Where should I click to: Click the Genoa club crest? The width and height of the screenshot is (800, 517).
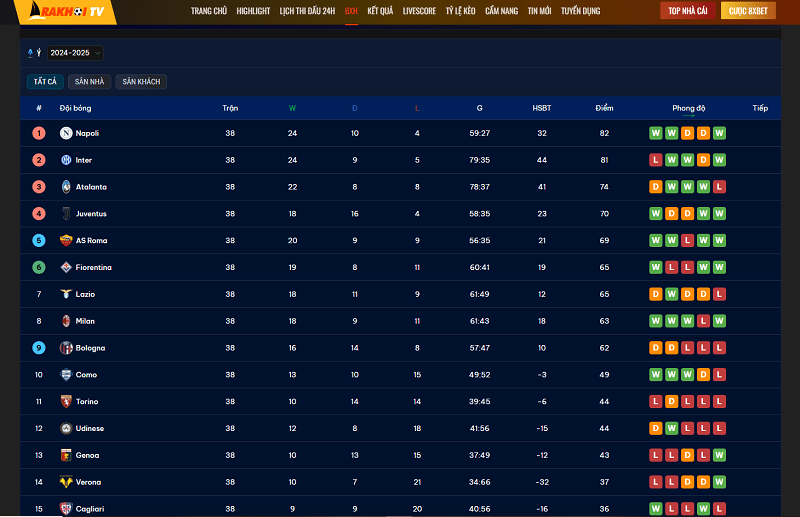tap(66, 455)
